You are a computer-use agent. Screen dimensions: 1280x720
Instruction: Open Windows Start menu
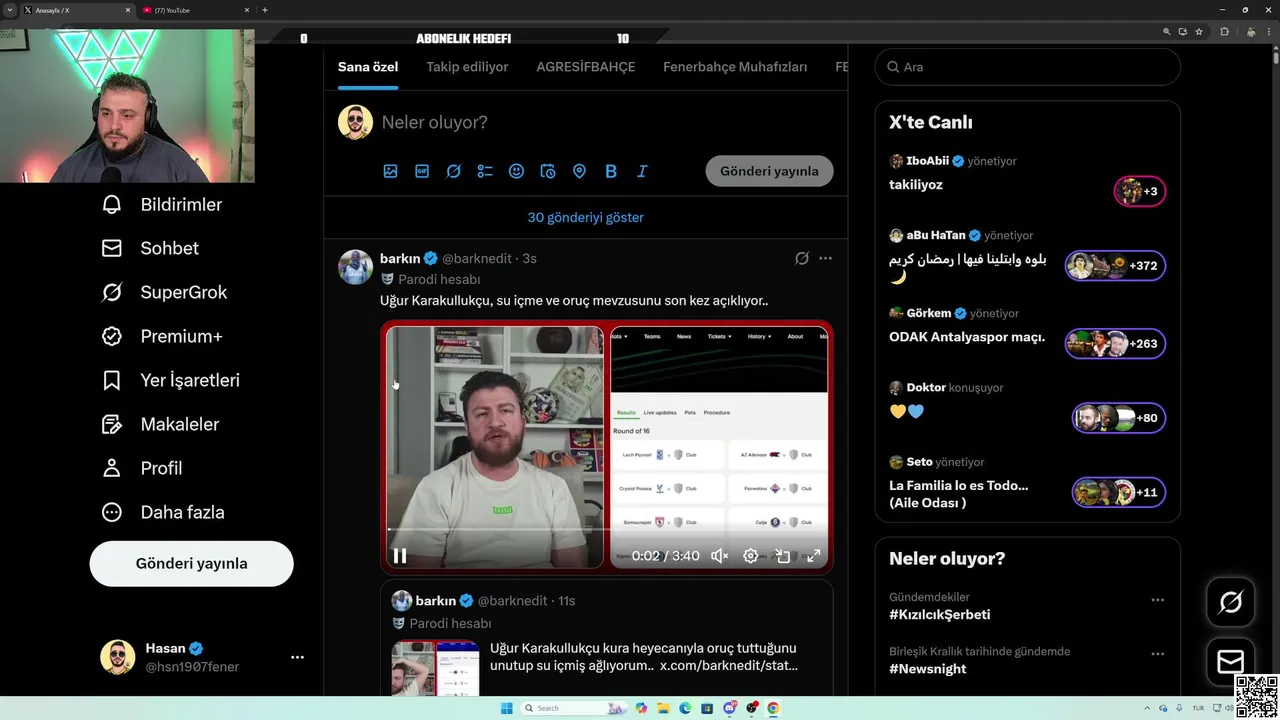[x=507, y=708]
